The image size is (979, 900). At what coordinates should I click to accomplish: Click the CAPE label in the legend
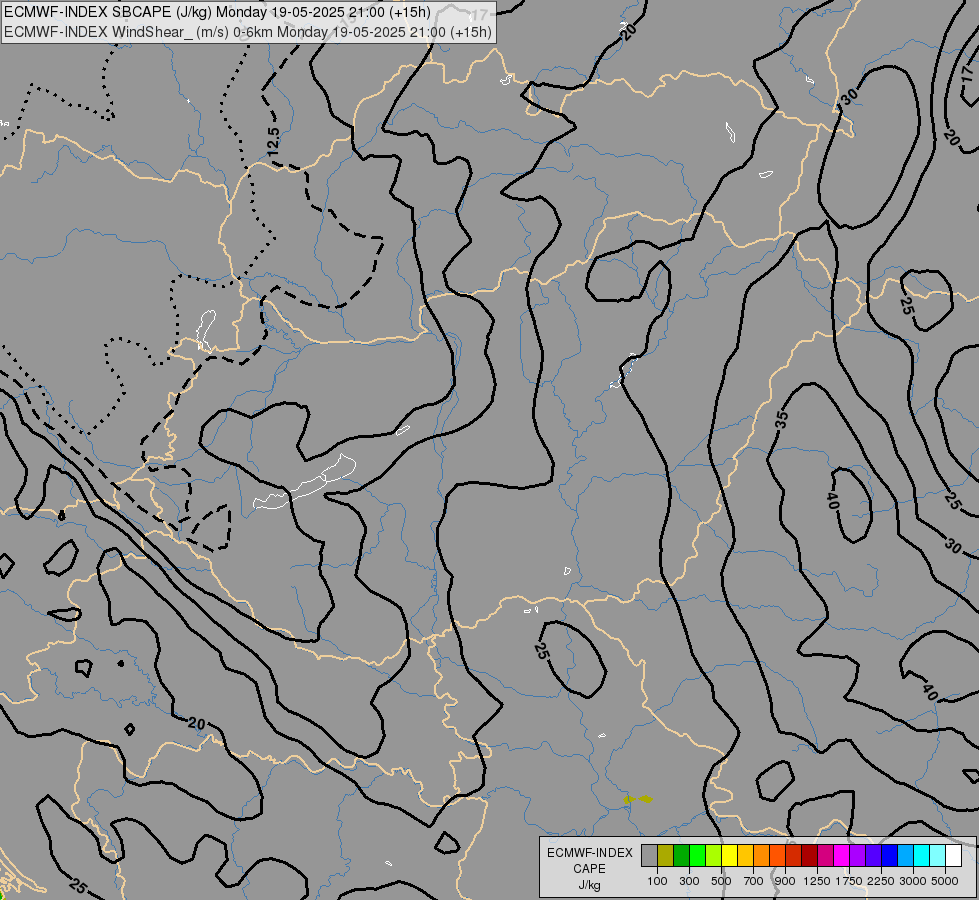[x=589, y=869]
